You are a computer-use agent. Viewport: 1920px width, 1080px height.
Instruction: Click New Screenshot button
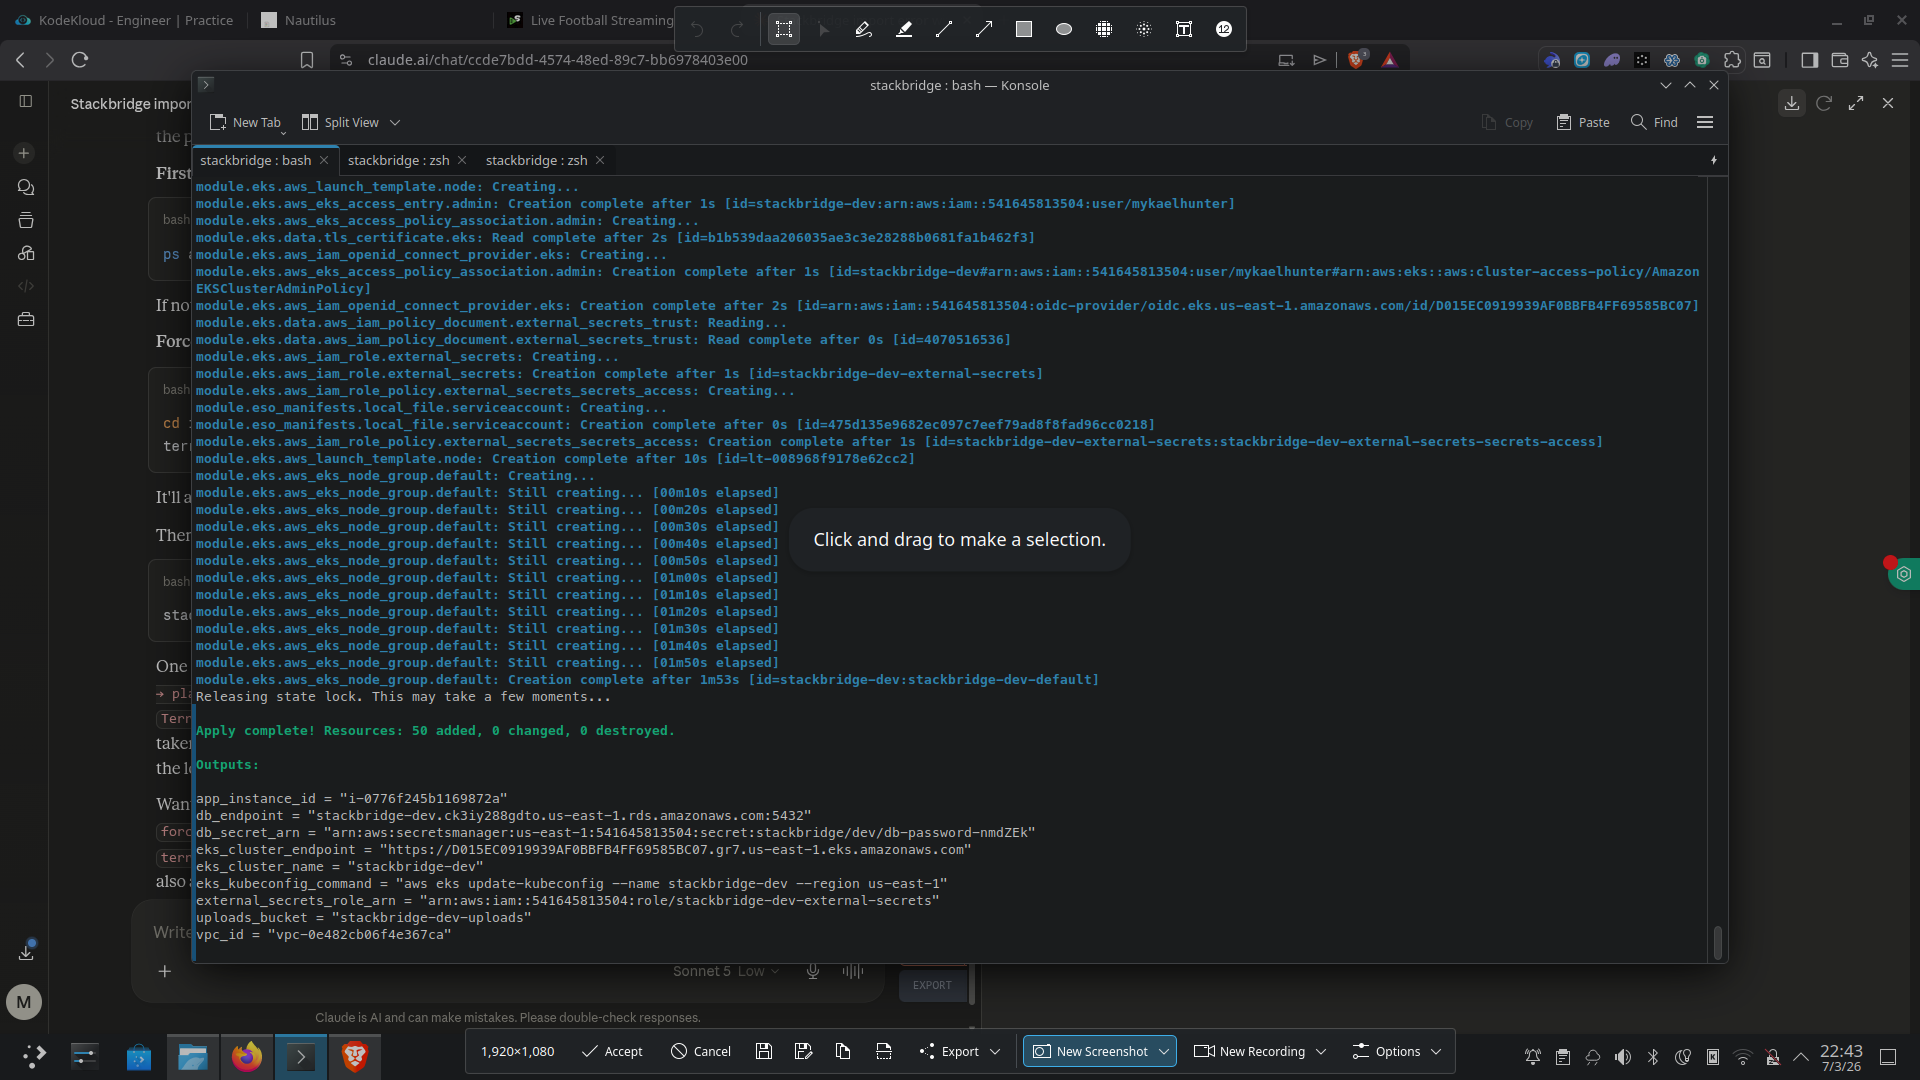point(1090,1051)
